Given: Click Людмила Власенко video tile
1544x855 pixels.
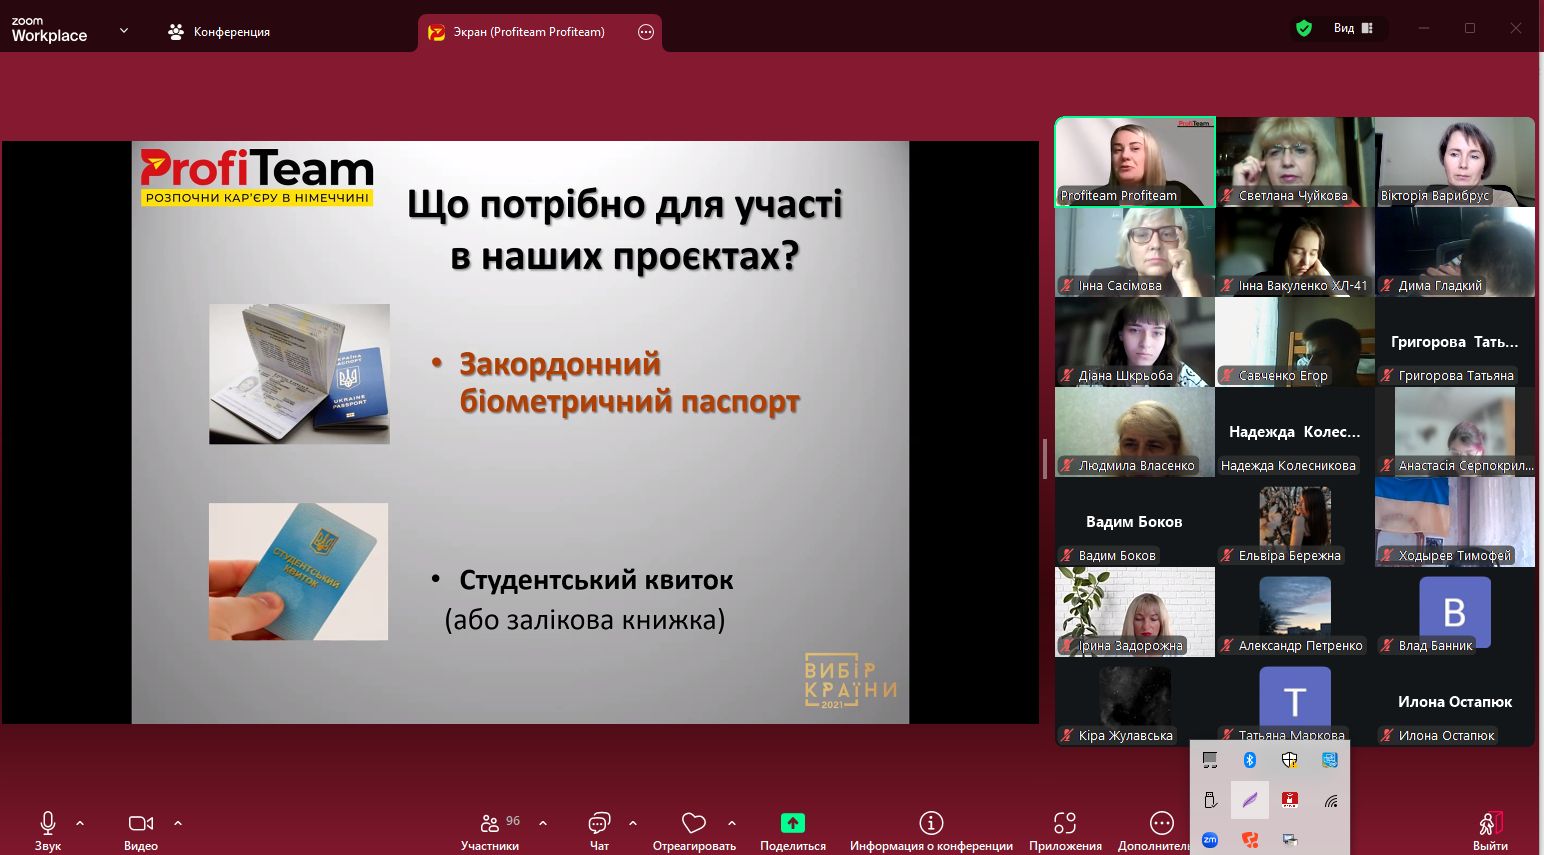Looking at the screenshot, I should click(x=1135, y=432).
